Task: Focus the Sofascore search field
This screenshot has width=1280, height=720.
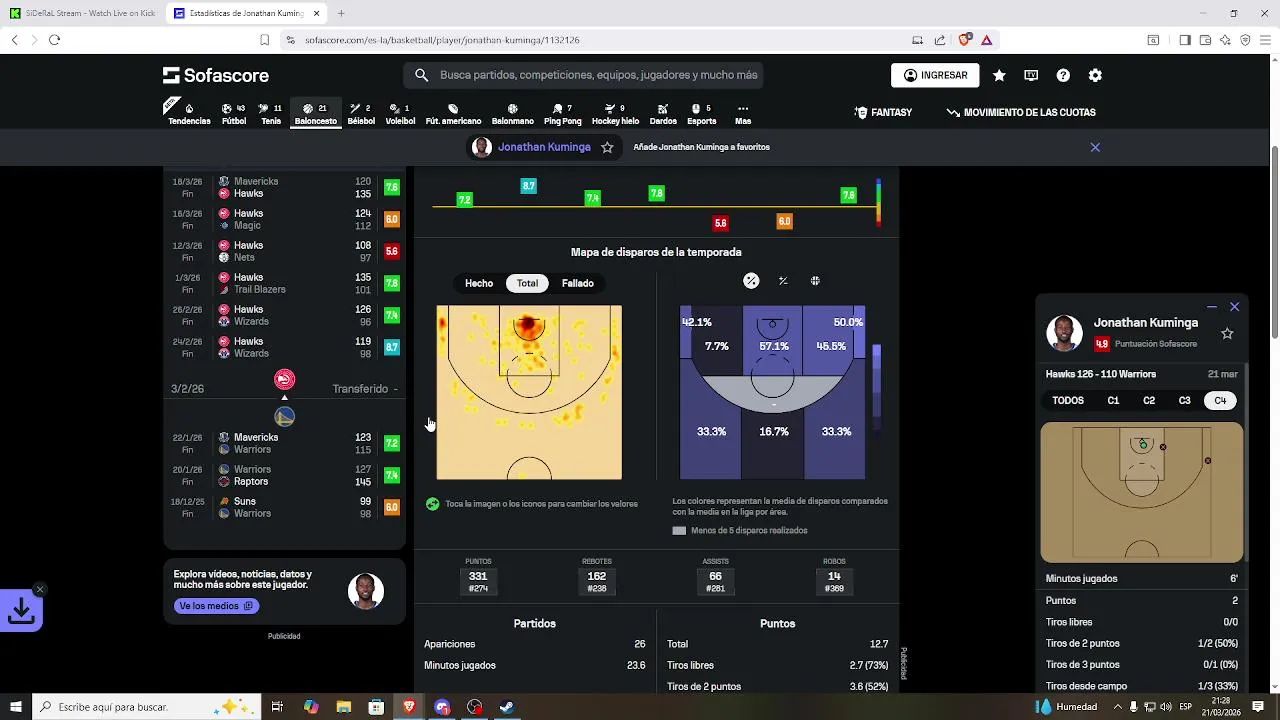Action: pyautogui.click(x=584, y=75)
